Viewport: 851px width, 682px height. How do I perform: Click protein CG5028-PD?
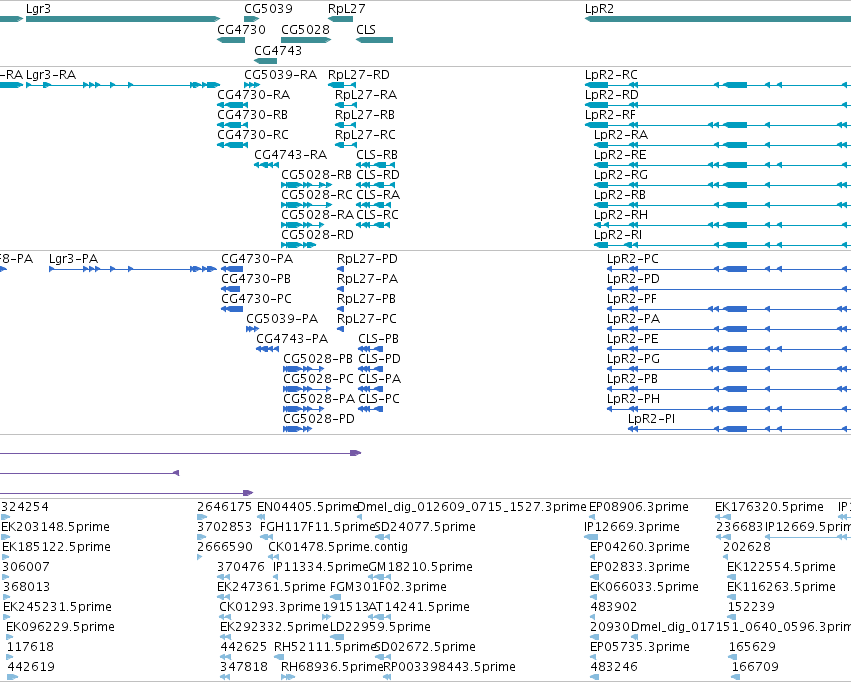[319, 419]
